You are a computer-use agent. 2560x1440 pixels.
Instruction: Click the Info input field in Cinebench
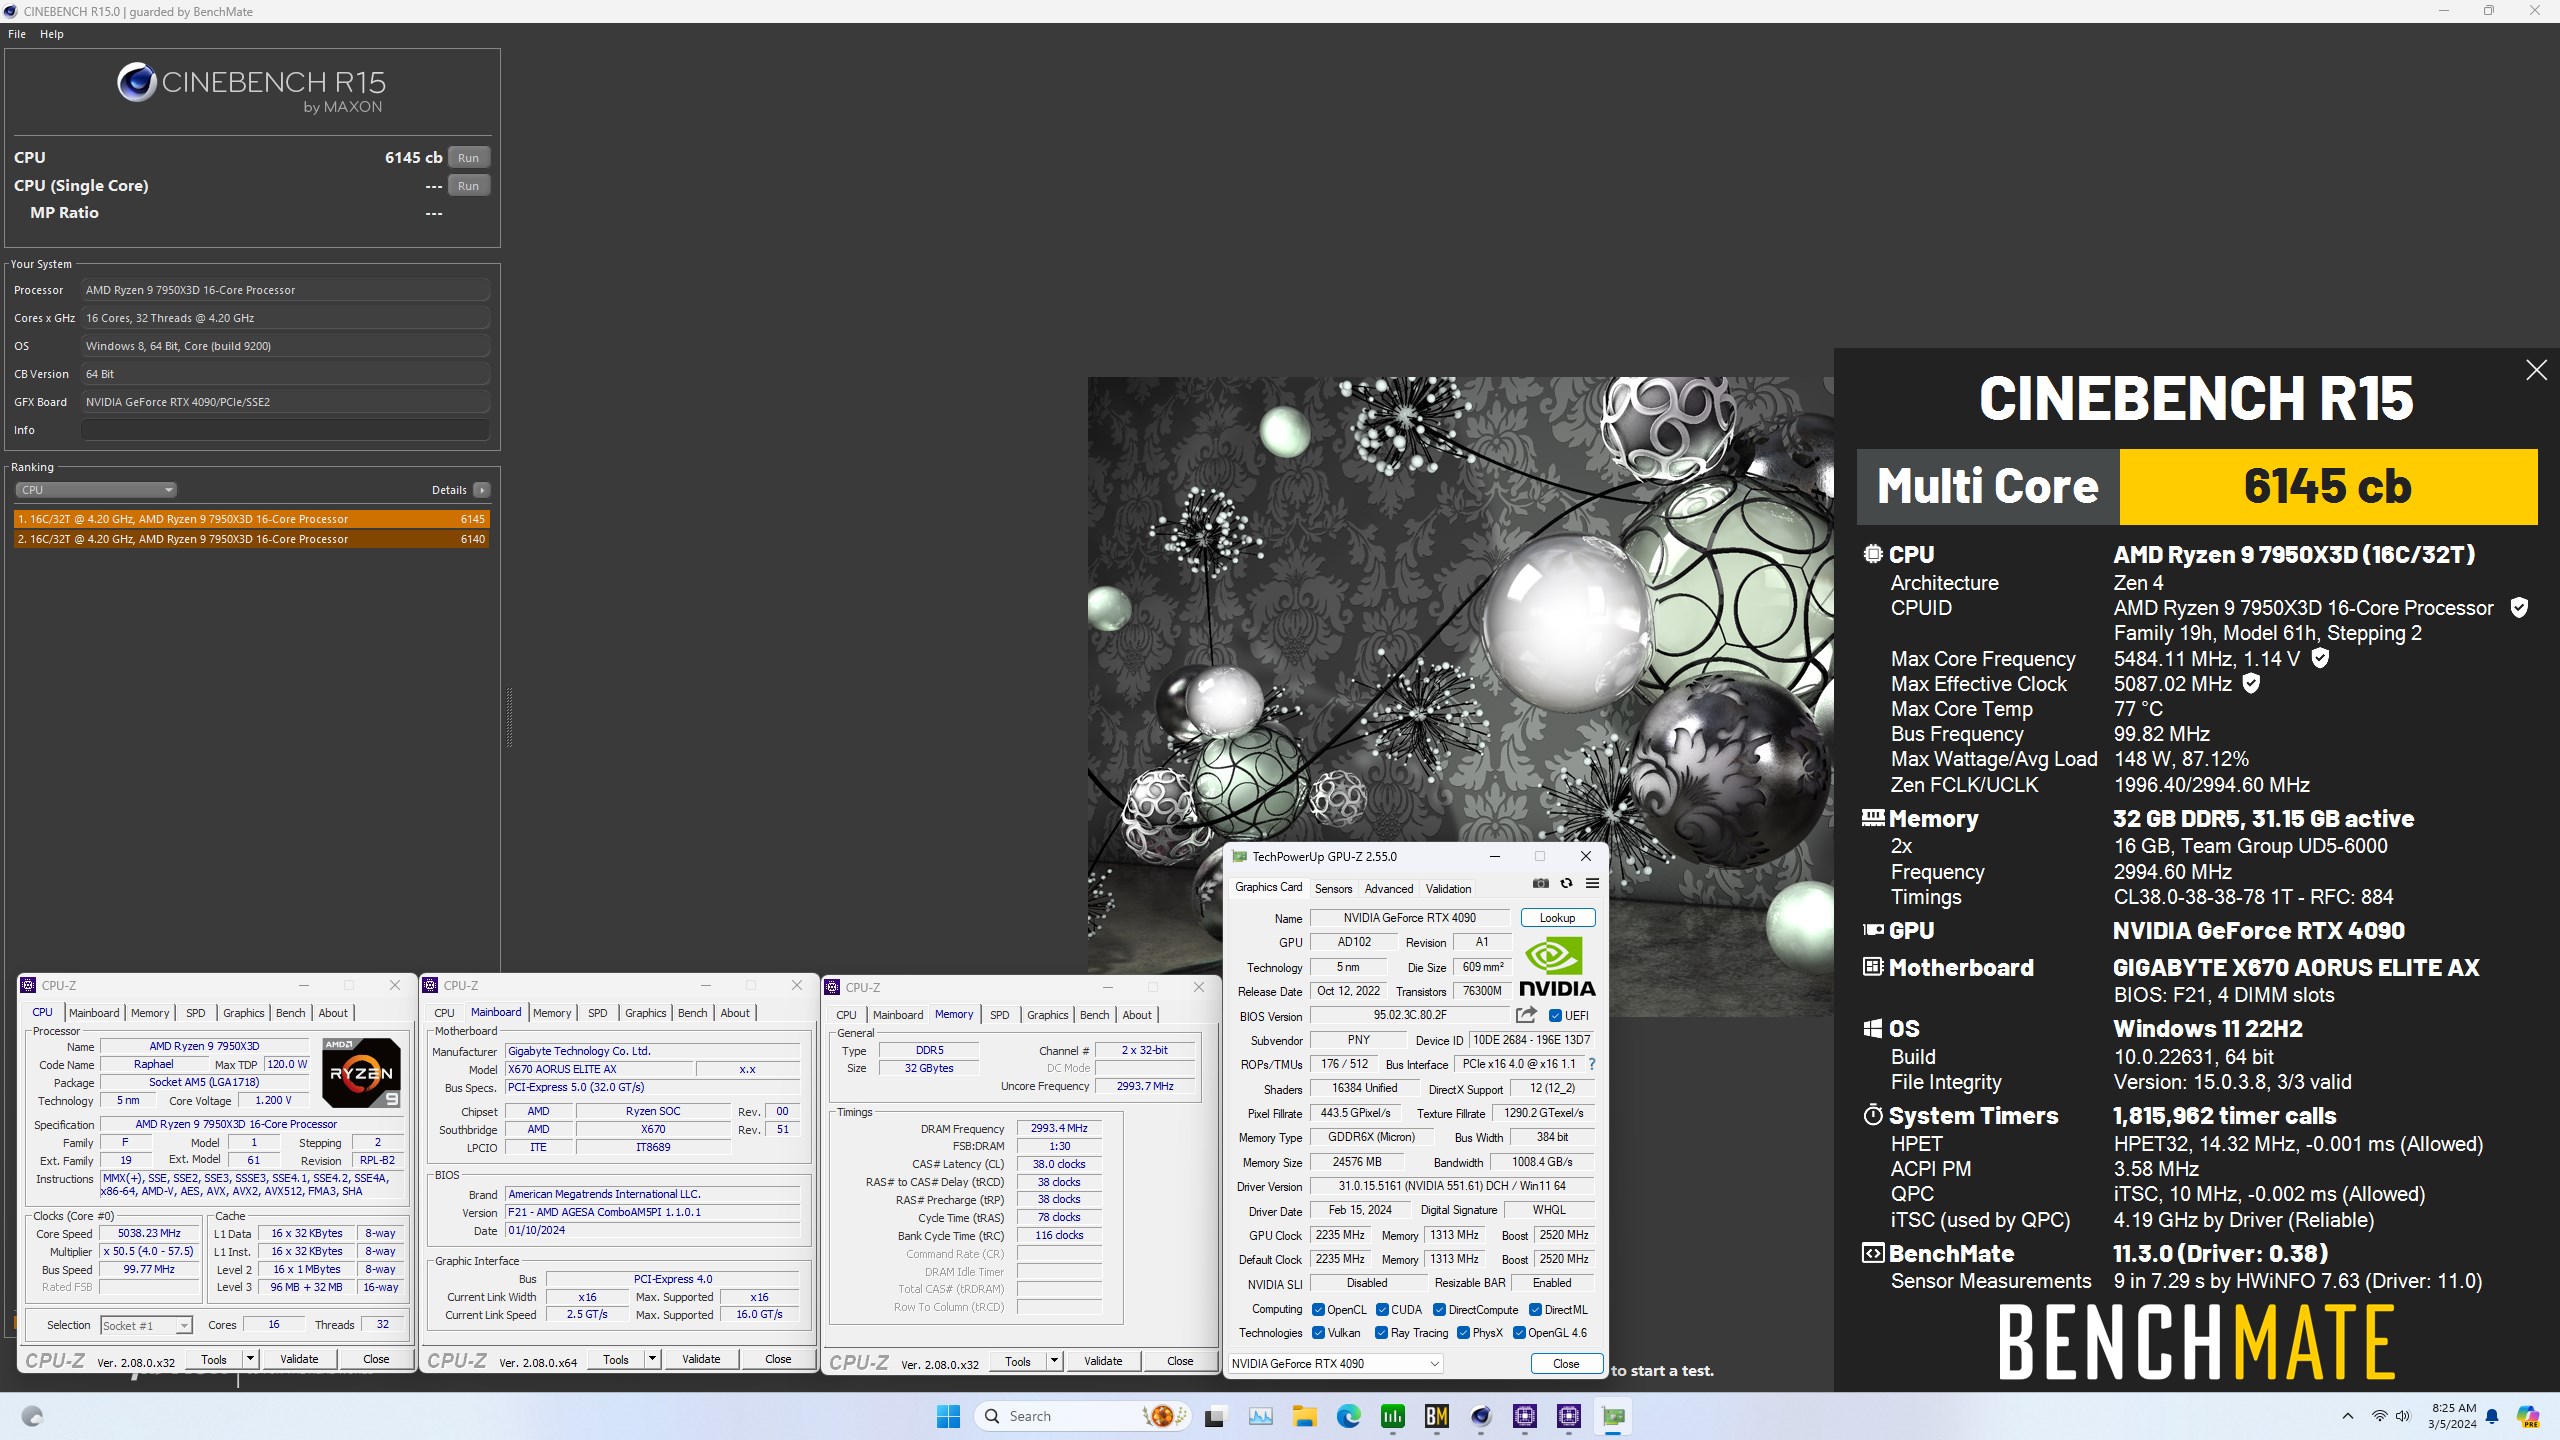(x=285, y=430)
